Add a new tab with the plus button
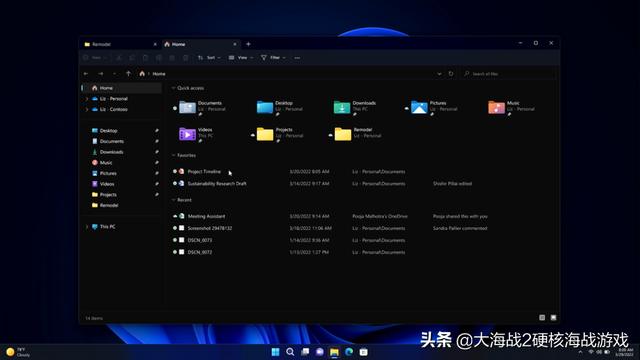640x360 pixels. click(248, 44)
